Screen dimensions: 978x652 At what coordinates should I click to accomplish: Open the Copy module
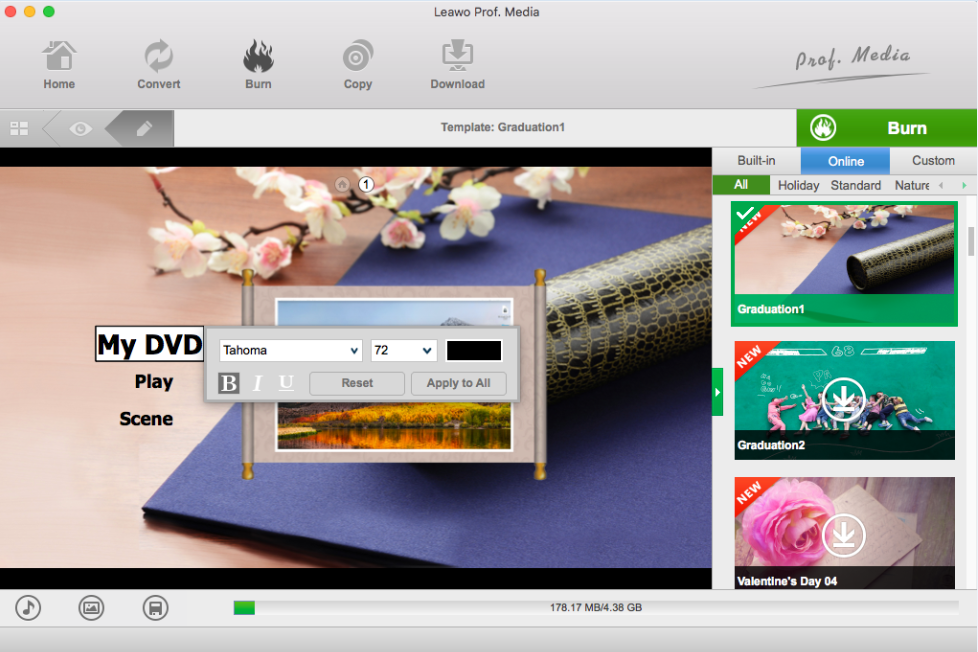click(358, 65)
